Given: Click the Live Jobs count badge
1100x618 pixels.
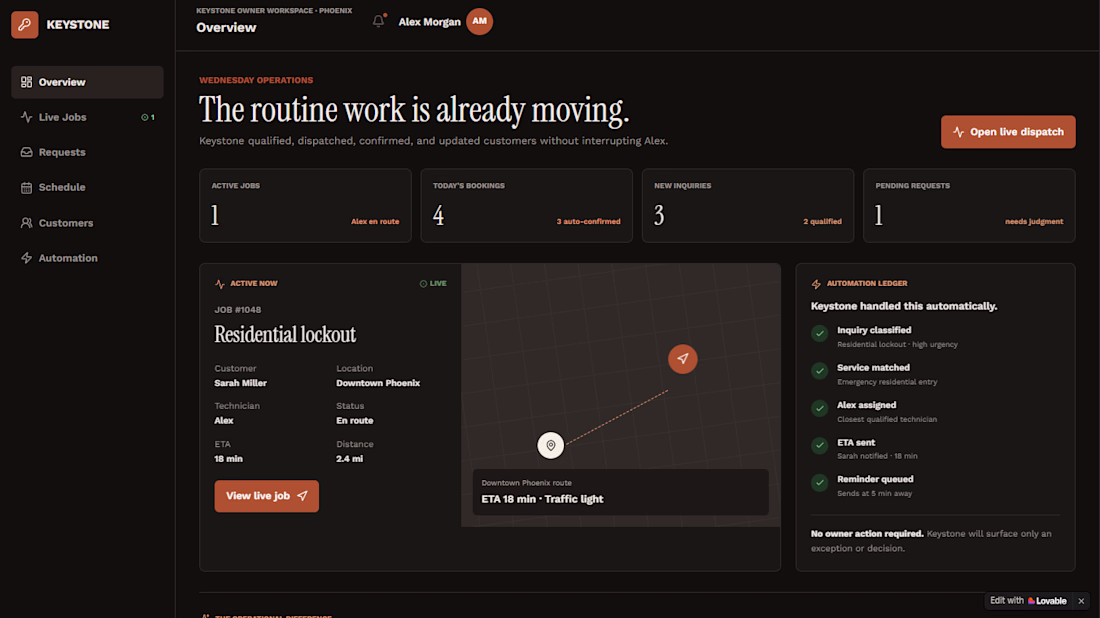Looking at the screenshot, I should coord(148,117).
